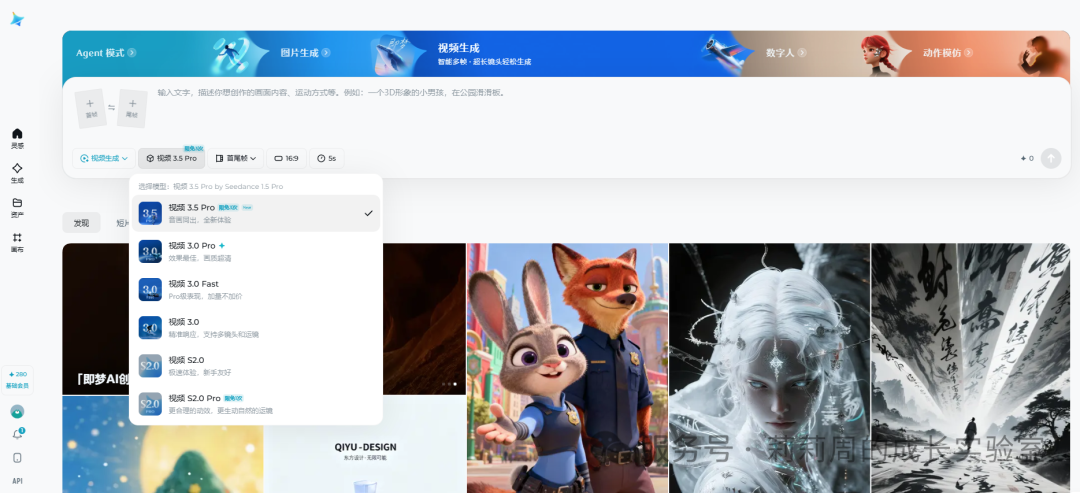The width and height of the screenshot is (1080, 493).
Task: Select 视频 3.0 model option
Action: tap(256, 328)
